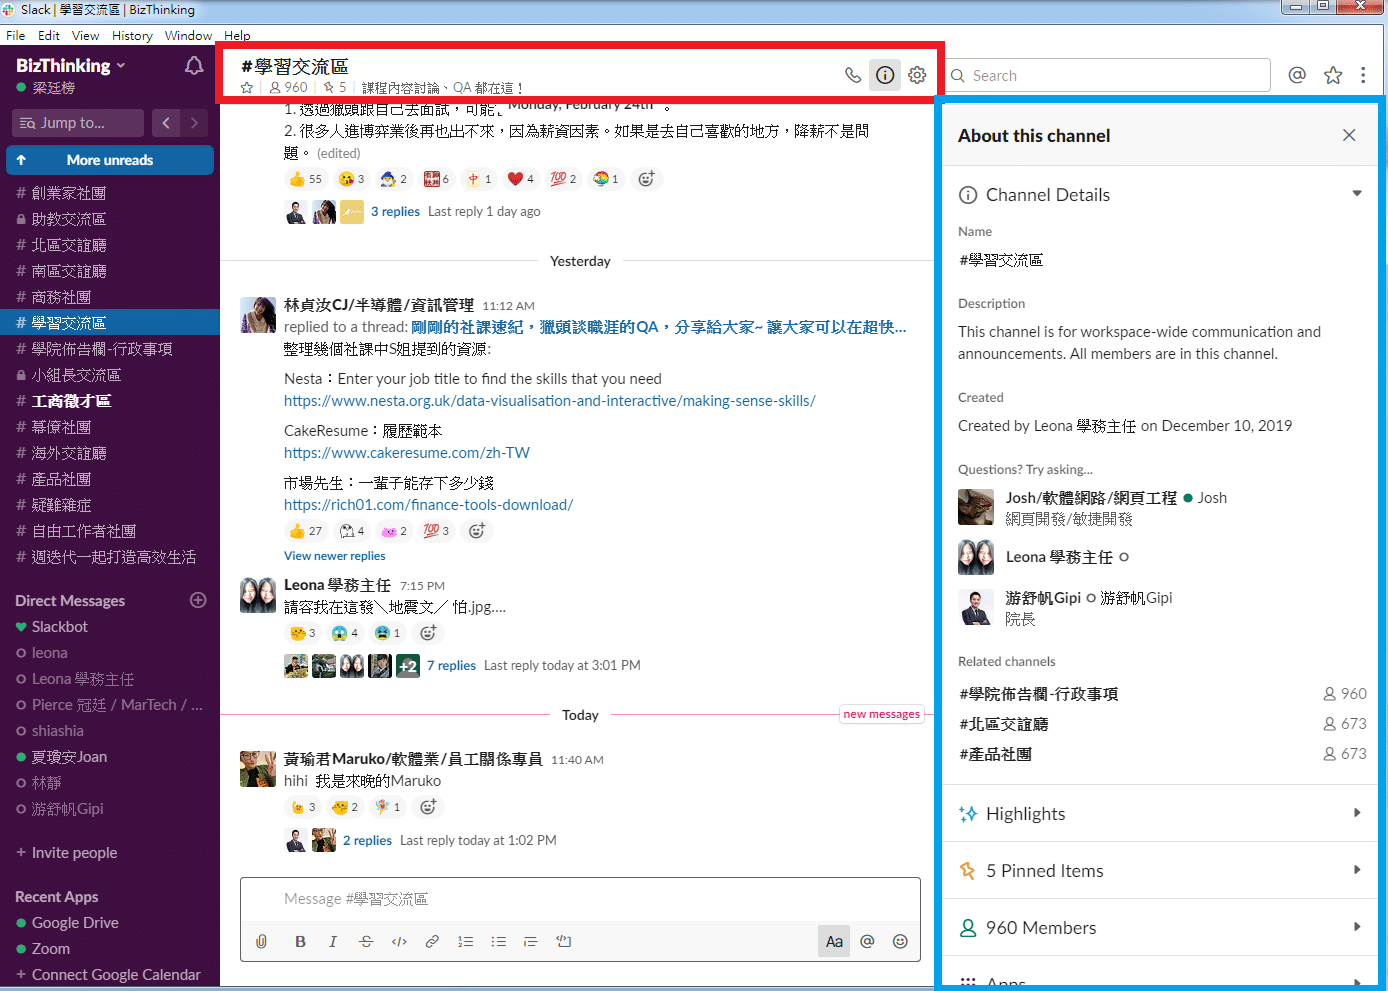Screen dimensions: 1388x991
Task: Insert an emoji in the message composer
Action: [x=899, y=941]
